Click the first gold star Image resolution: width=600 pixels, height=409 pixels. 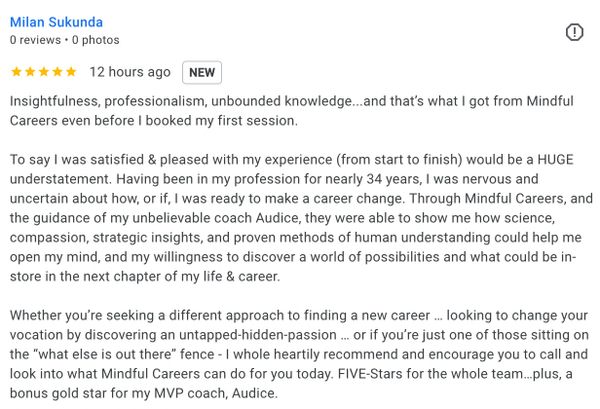pos(16,72)
